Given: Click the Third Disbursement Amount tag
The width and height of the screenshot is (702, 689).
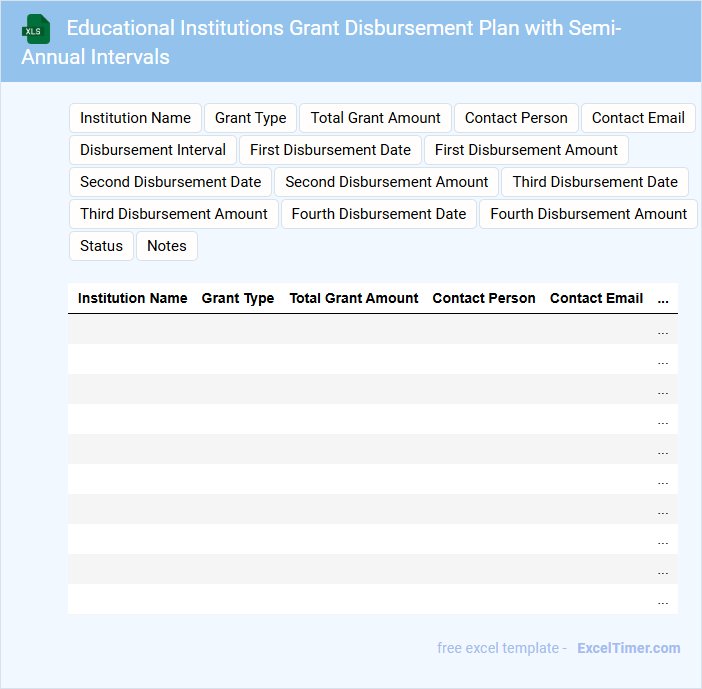Looking at the screenshot, I should point(174,214).
